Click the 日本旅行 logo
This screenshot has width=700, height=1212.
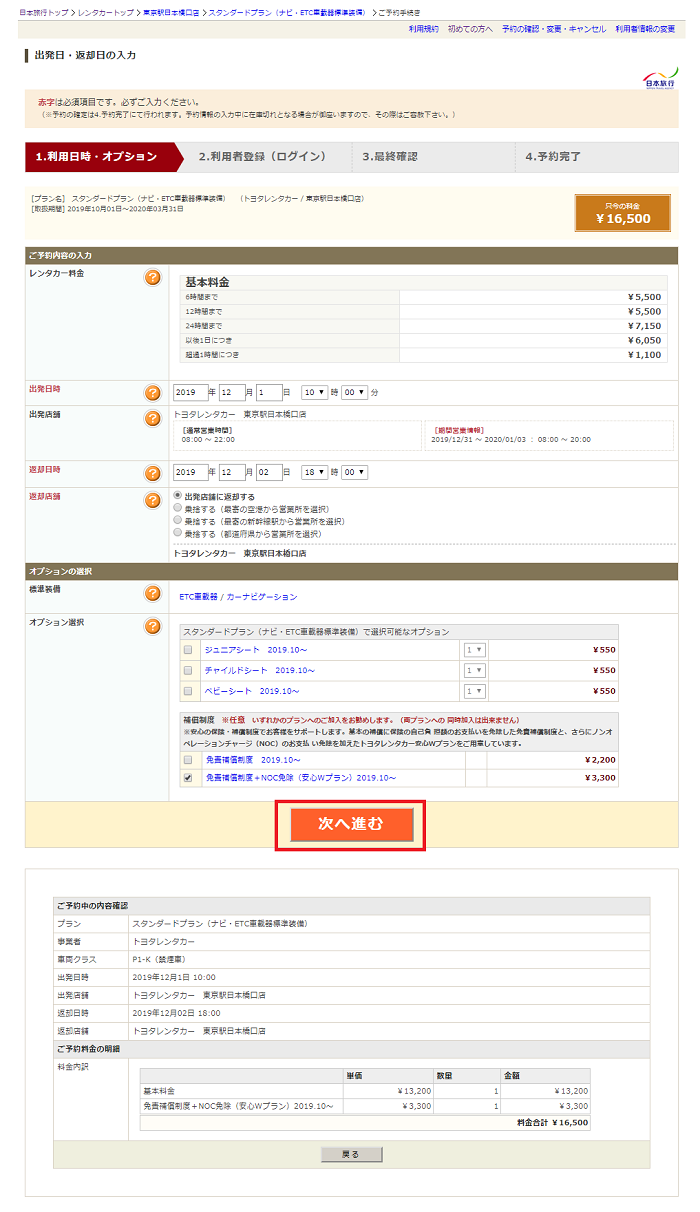[658, 79]
